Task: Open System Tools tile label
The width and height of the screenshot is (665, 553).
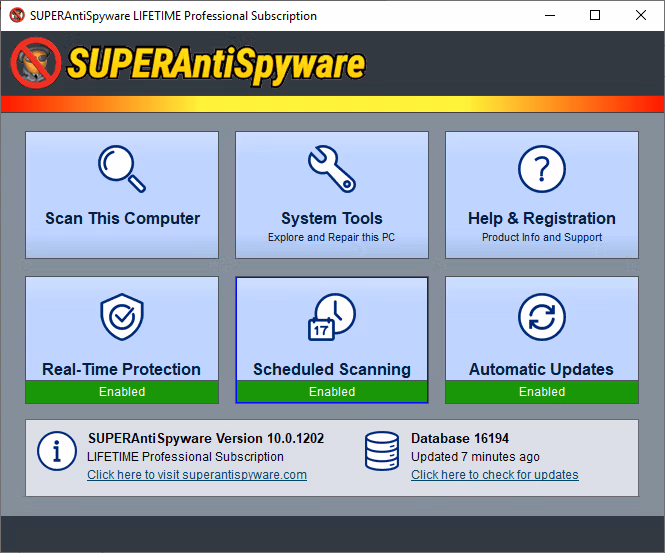Action: click(332, 218)
